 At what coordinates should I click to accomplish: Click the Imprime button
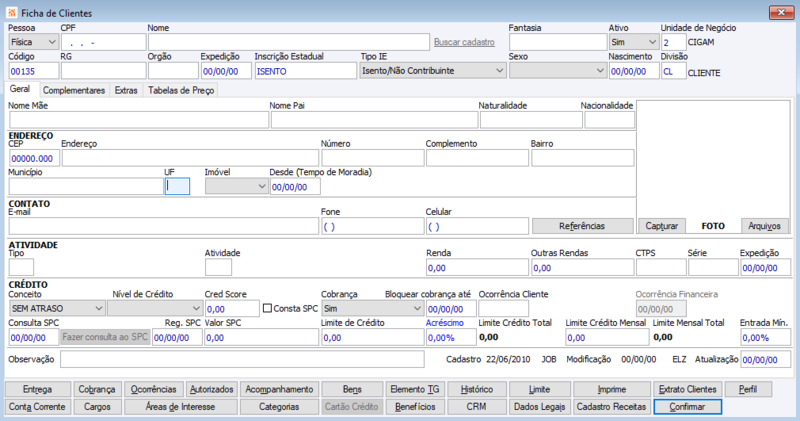(612, 389)
